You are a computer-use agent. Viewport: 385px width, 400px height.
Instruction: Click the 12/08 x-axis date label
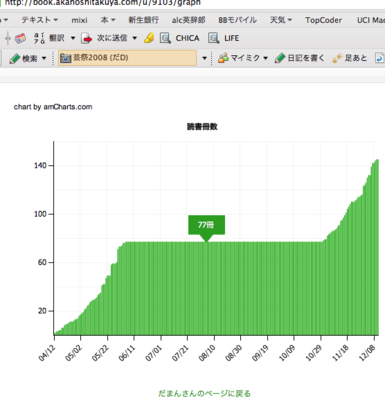pos(367,353)
